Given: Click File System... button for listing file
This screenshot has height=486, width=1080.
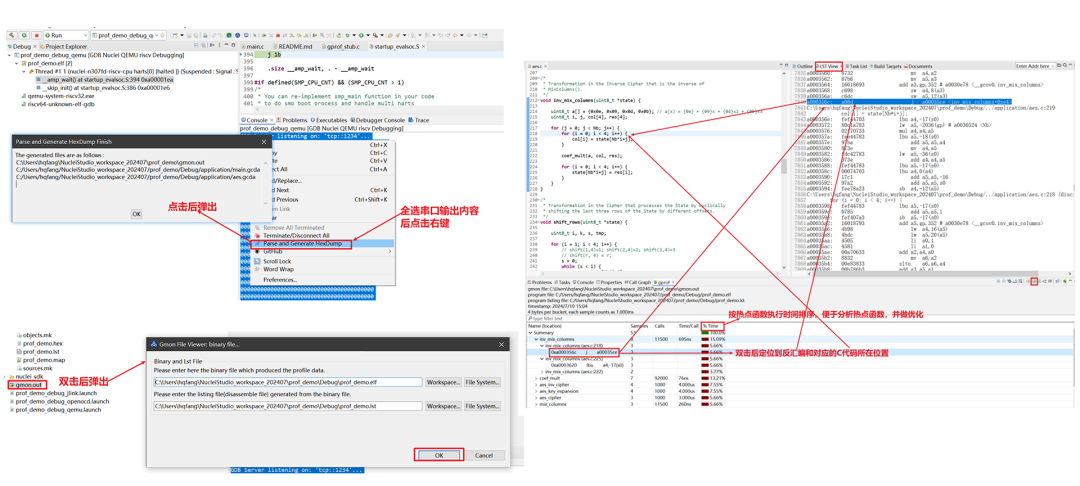Looking at the screenshot, I should [x=482, y=406].
